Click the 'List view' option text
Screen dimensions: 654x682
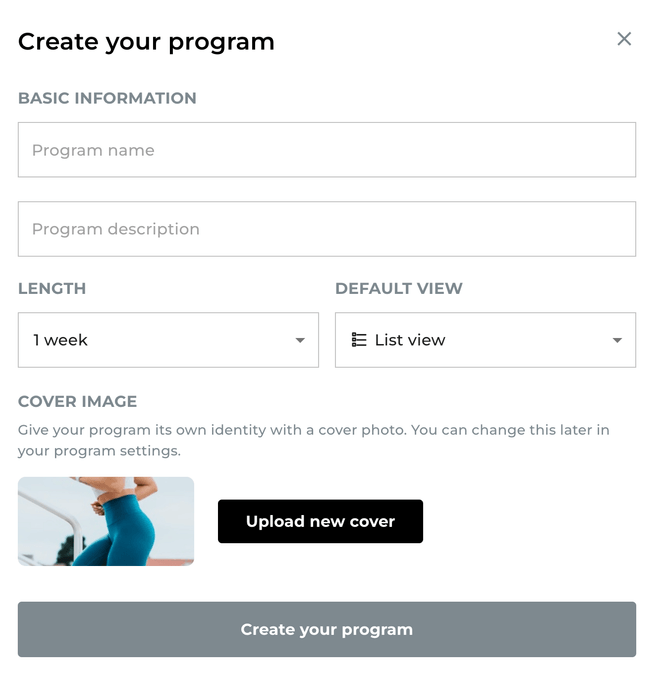pyautogui.click(x=410, y=340)
